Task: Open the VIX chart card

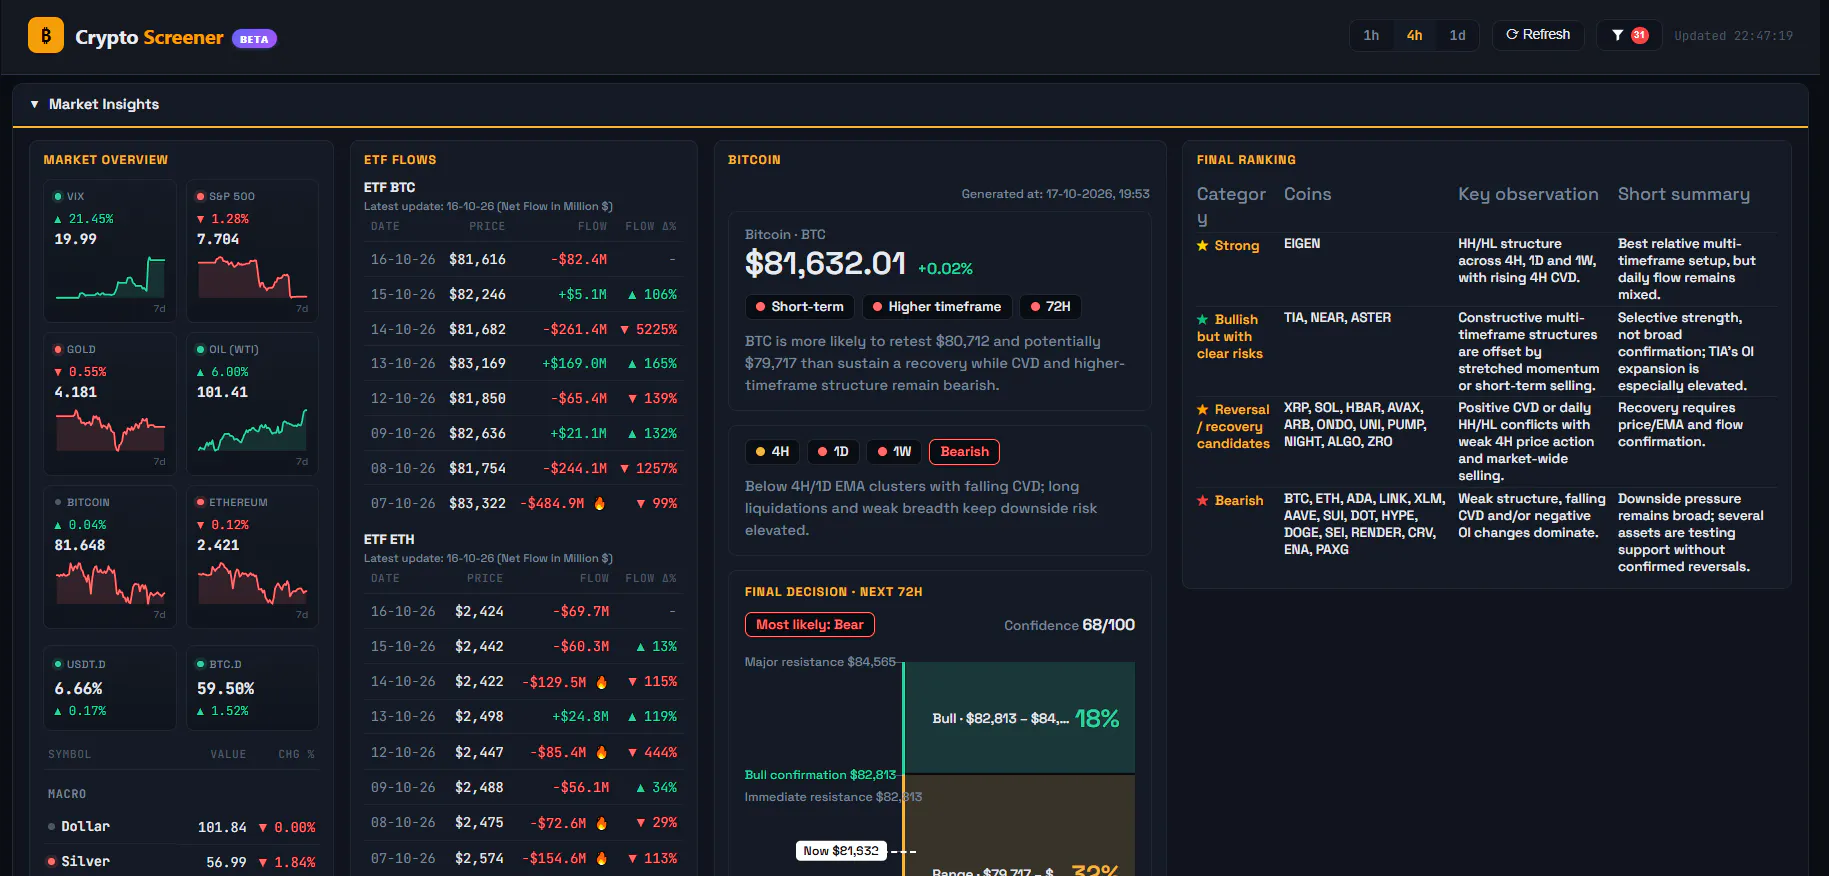Action: coord(110,250)
